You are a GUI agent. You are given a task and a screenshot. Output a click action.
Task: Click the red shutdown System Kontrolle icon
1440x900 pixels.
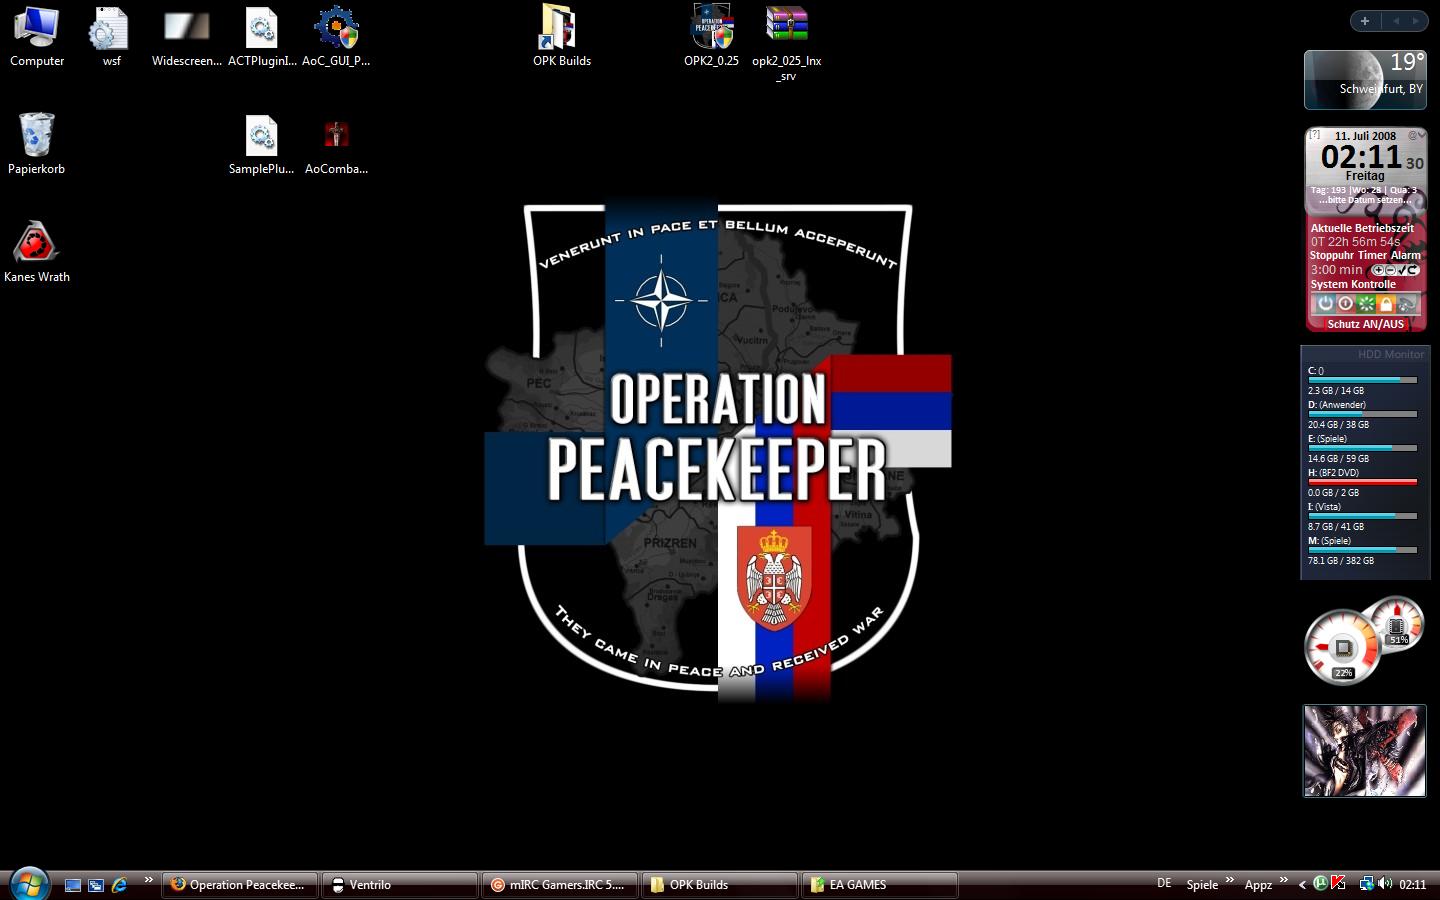(x=1346, y=303)
